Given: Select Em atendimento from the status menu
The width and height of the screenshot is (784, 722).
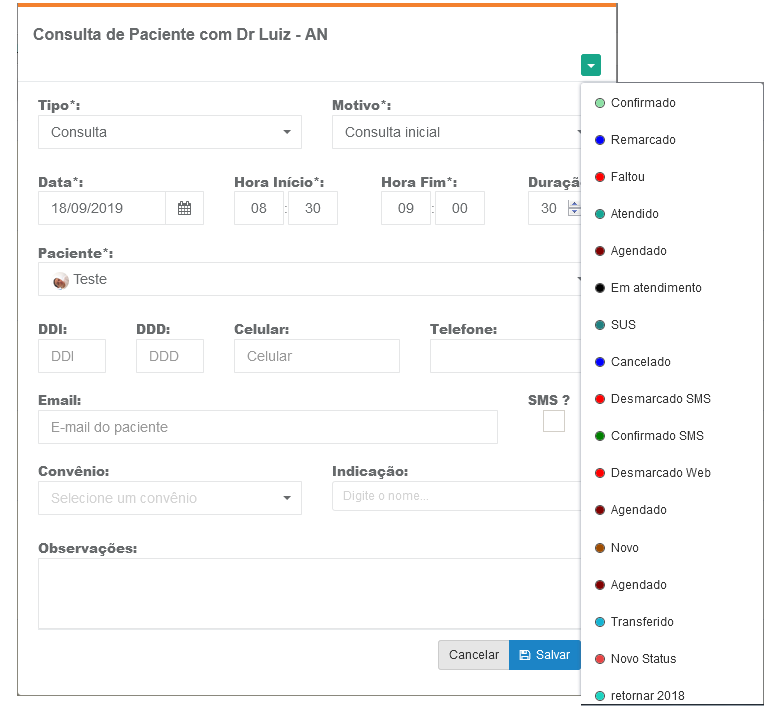Looking at the screenshot, I should coord(655,288).
